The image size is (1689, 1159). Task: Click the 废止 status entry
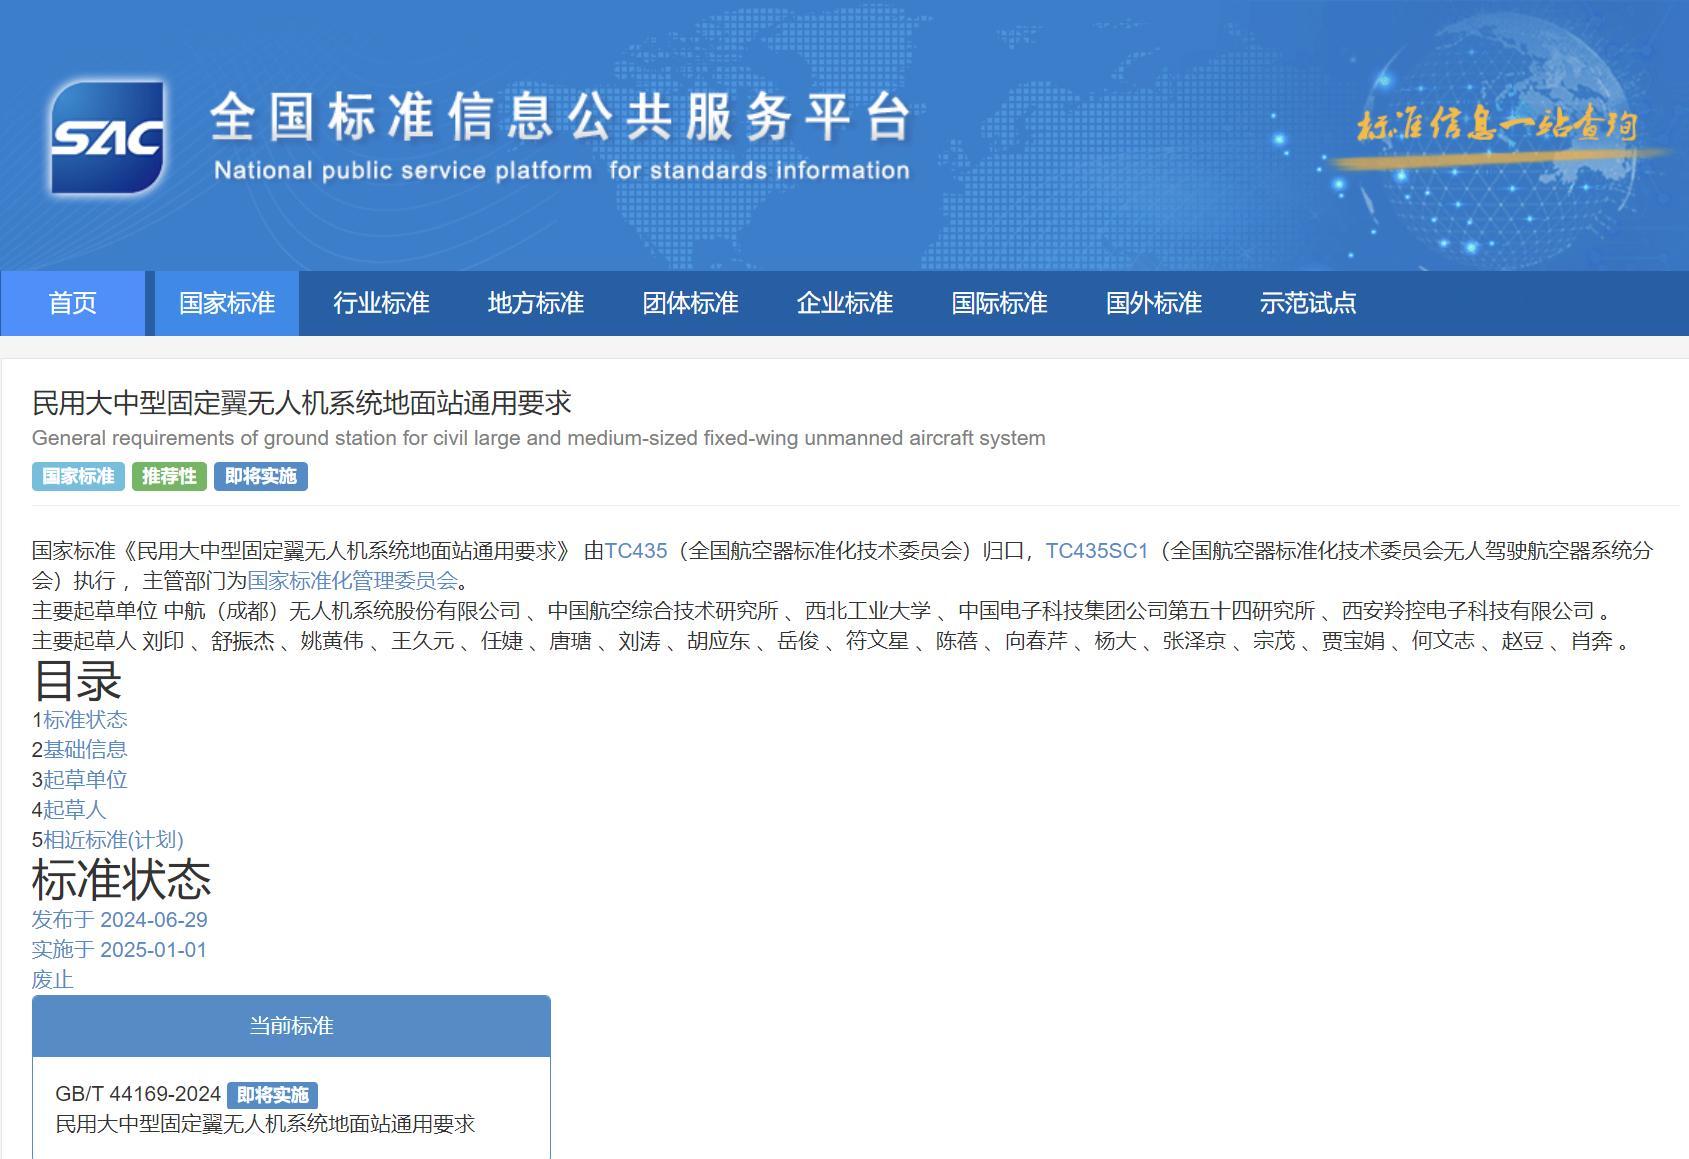click(x=53, y=980)
